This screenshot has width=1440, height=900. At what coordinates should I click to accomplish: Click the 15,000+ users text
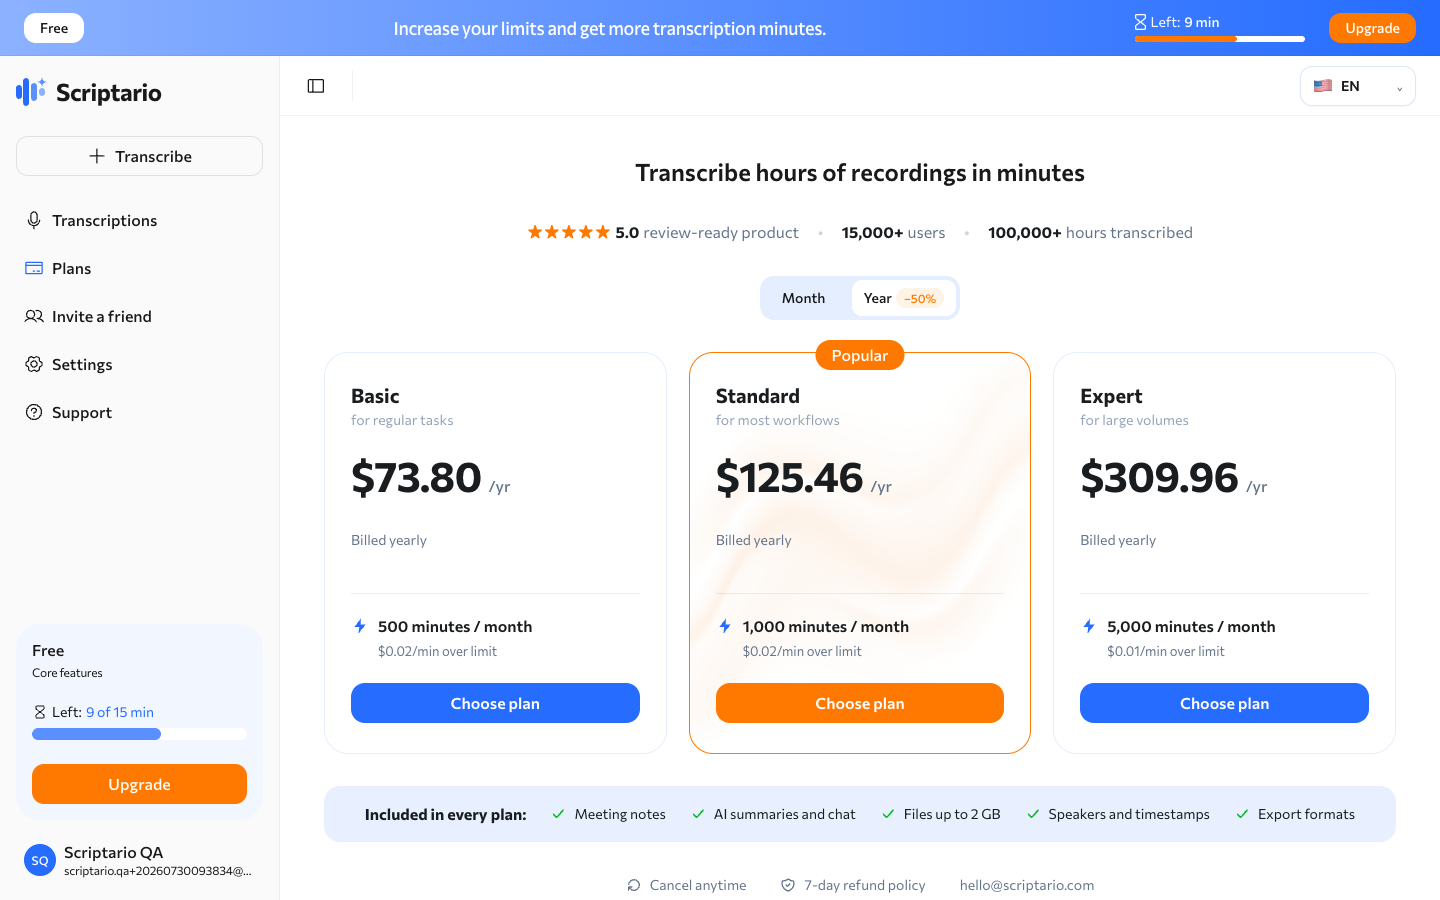coord(893,232)
